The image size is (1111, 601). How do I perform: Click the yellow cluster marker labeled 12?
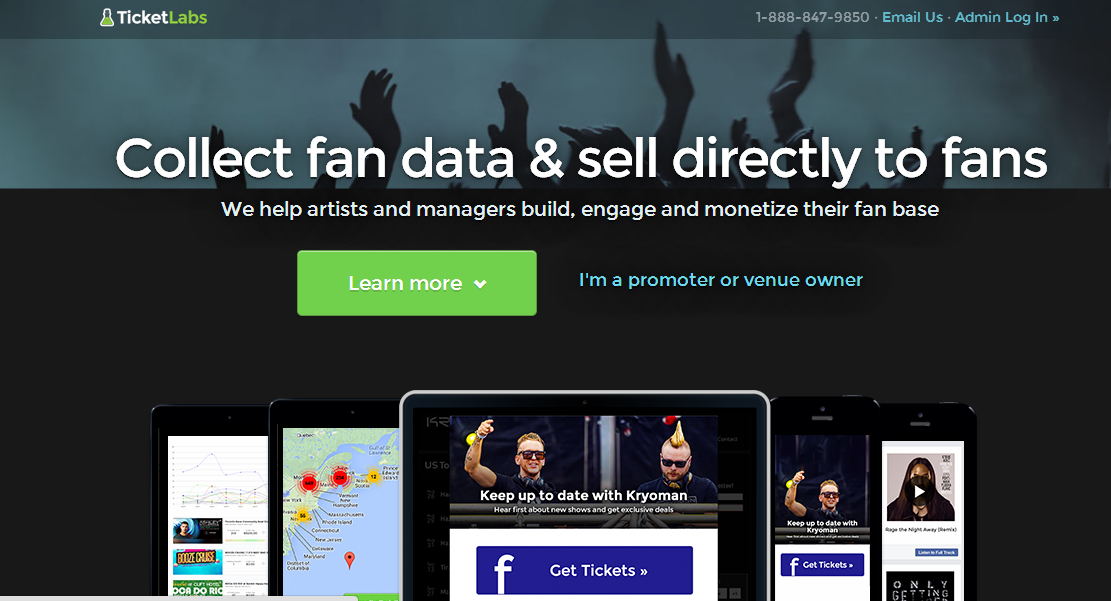[x=373, y=476]
